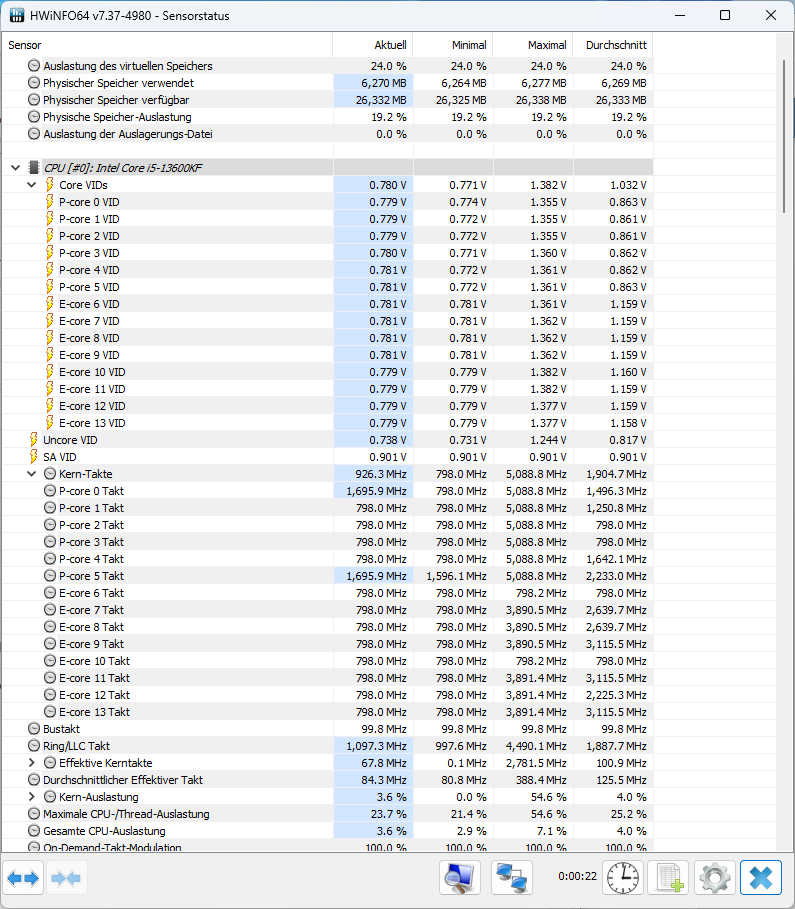Start logging with the document plus icon

point(669,878)
